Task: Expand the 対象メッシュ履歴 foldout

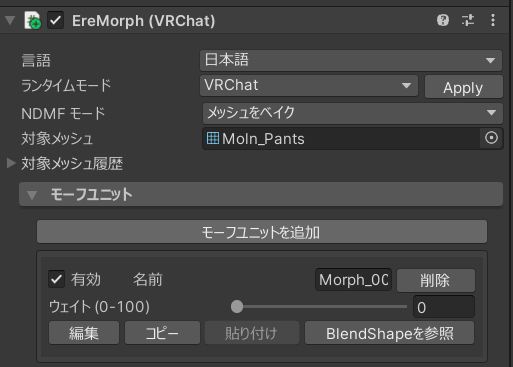Action: (11, 163)
